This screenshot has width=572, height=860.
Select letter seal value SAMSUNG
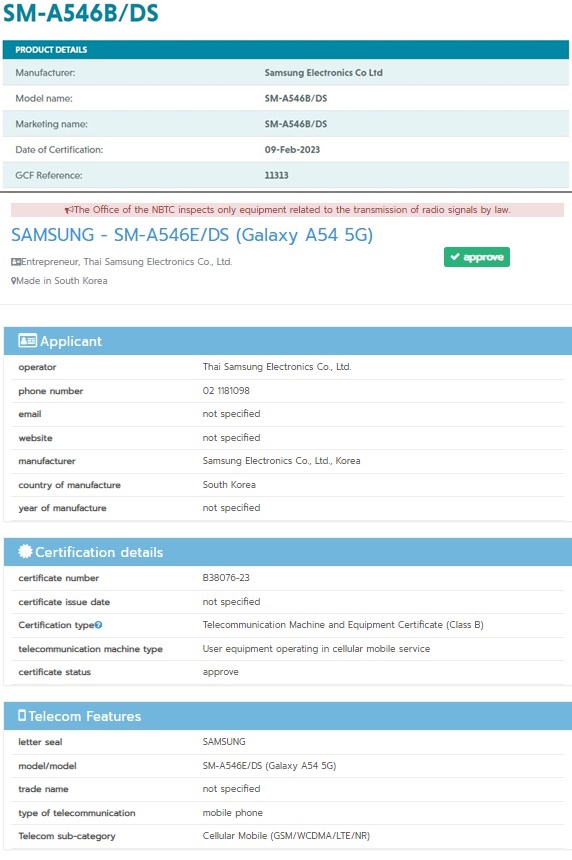[x=224, y=742]
